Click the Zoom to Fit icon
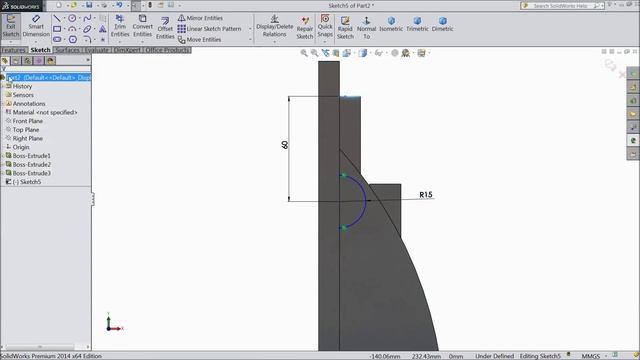Screen dimensions: 640x360 (x=304, y=53)
